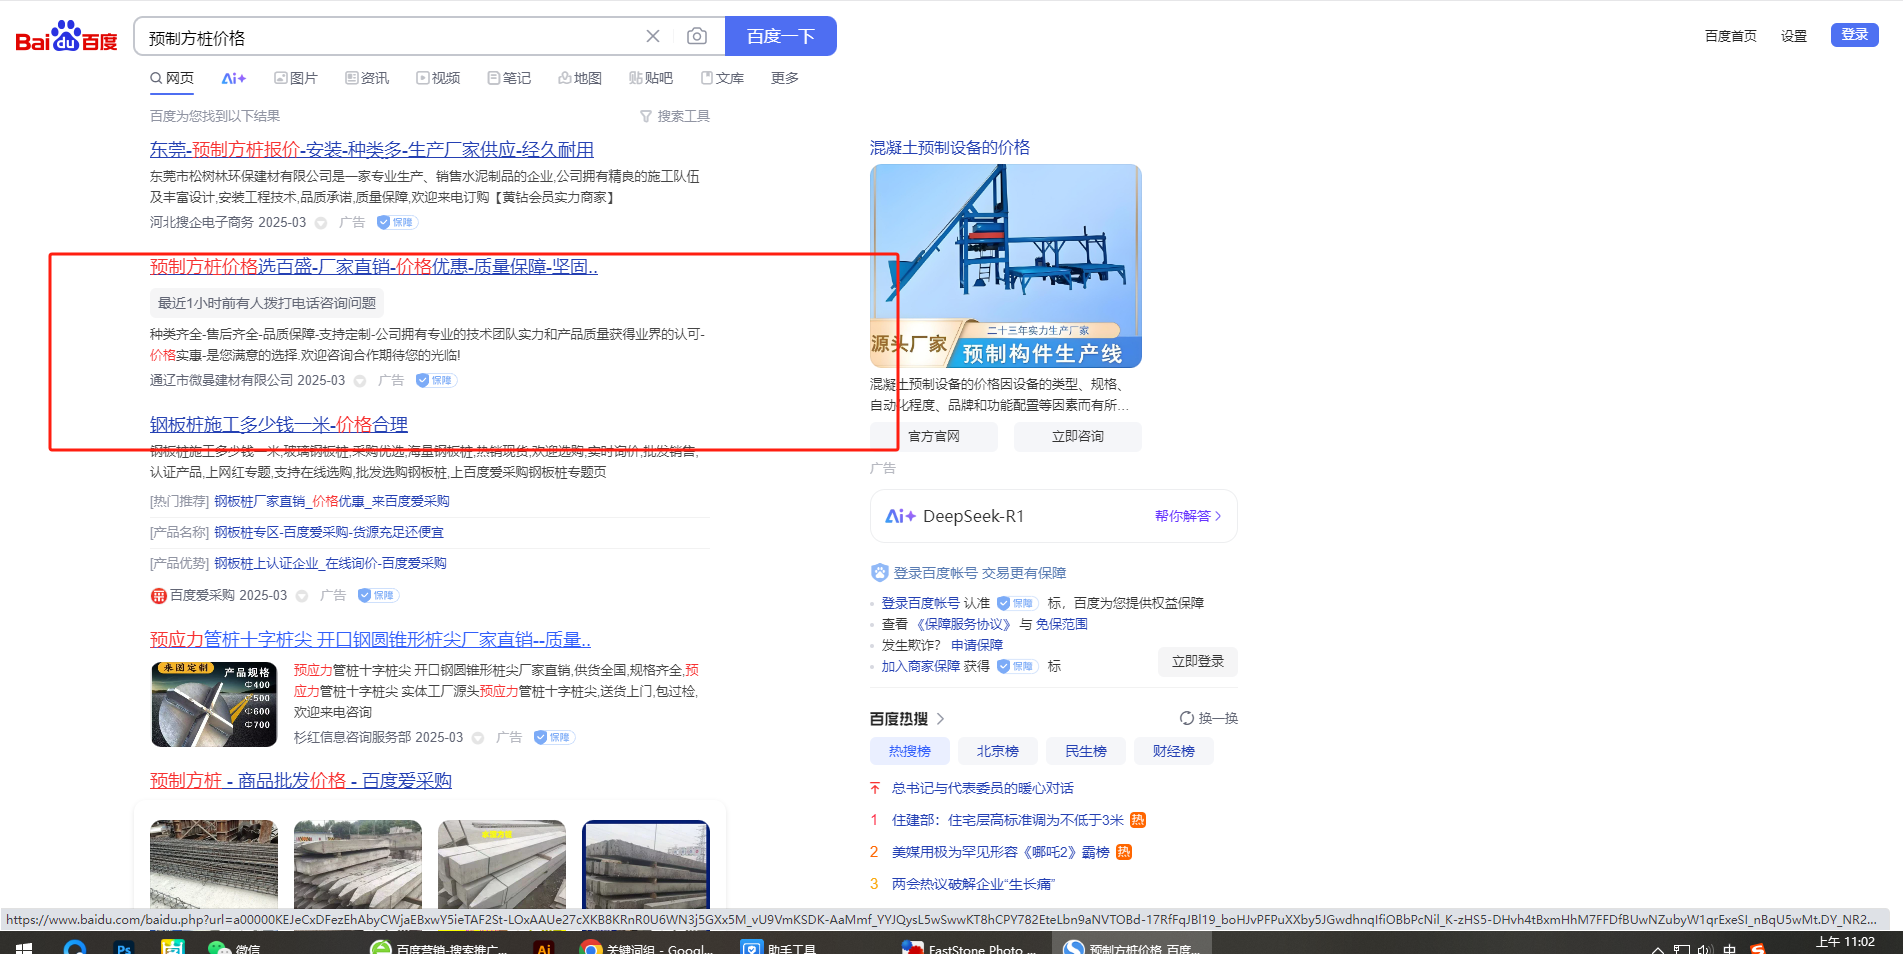Switch to the 资讯 tab
The width and height of the screenshot is (1903, 954).
pos(367,78)
